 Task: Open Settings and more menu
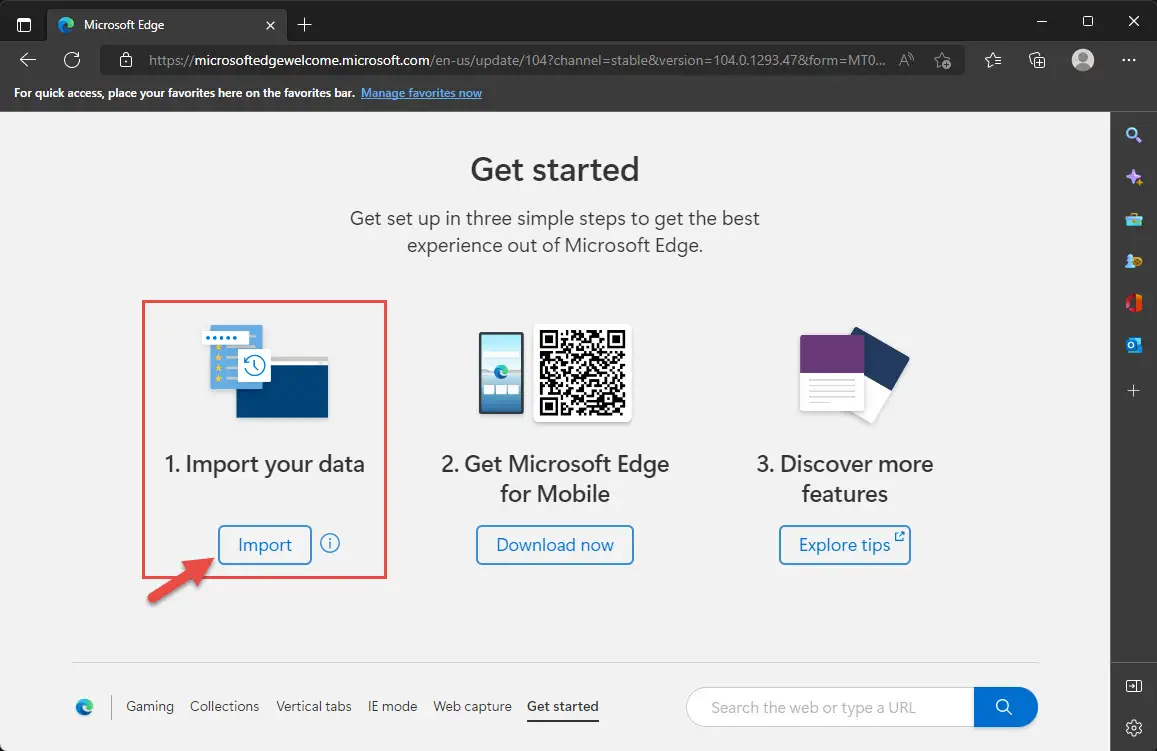[x=1128, y=60]
